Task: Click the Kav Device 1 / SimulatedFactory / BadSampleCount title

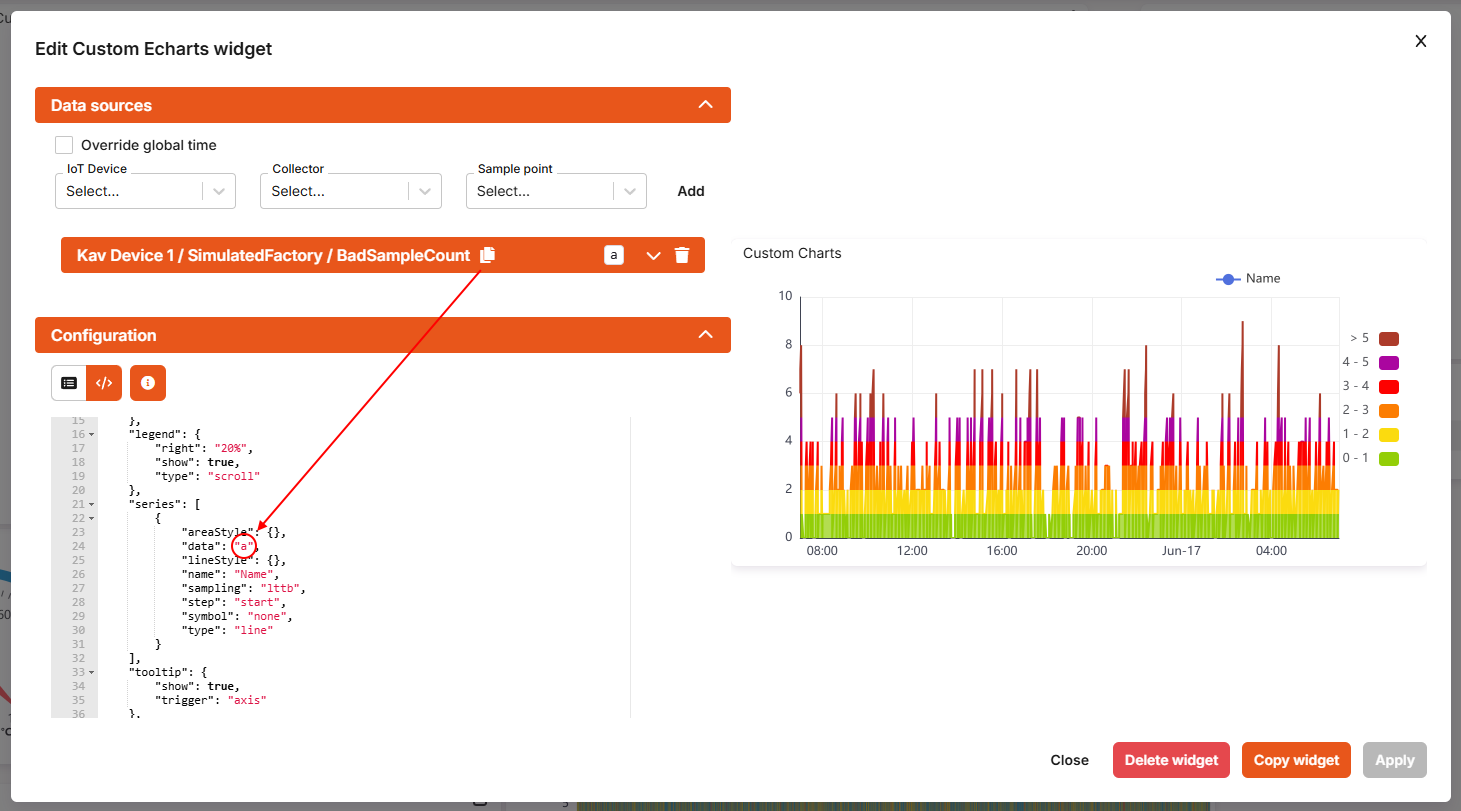Action: pos(273,255)
